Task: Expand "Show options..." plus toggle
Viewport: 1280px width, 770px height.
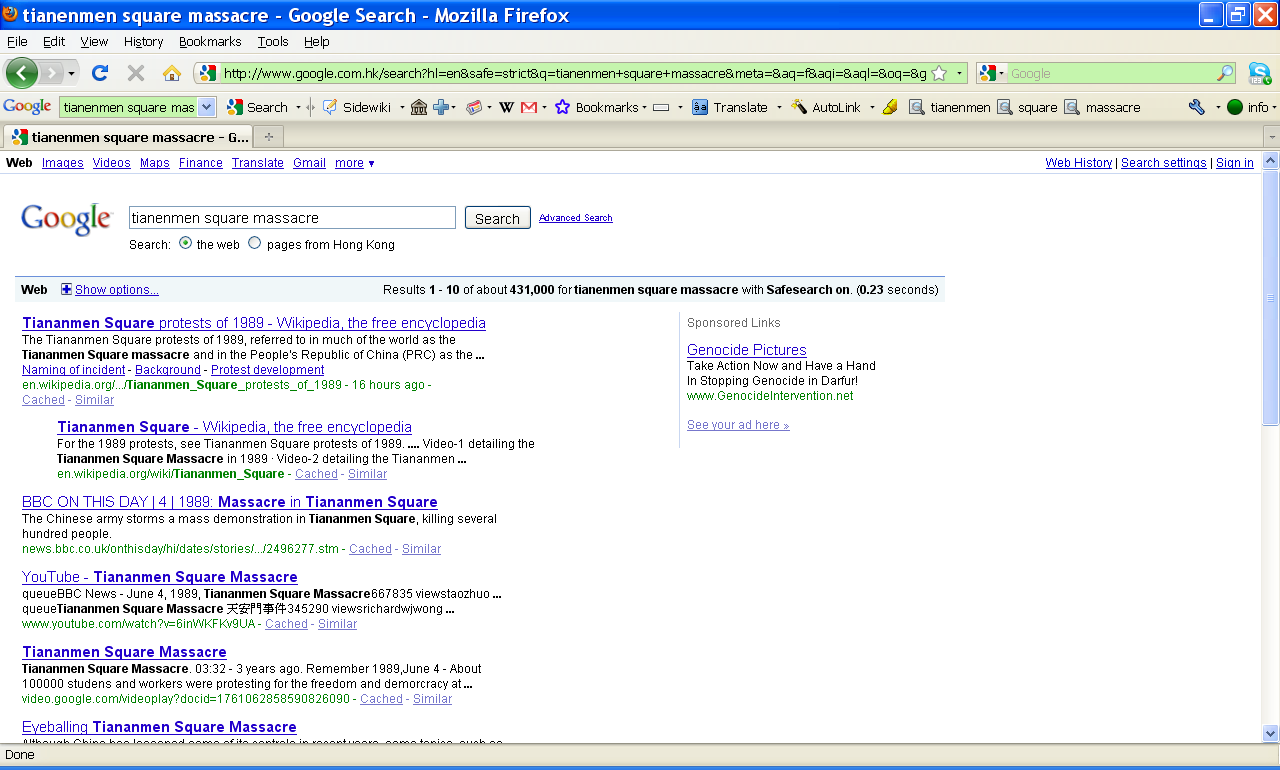Action: 67,290
